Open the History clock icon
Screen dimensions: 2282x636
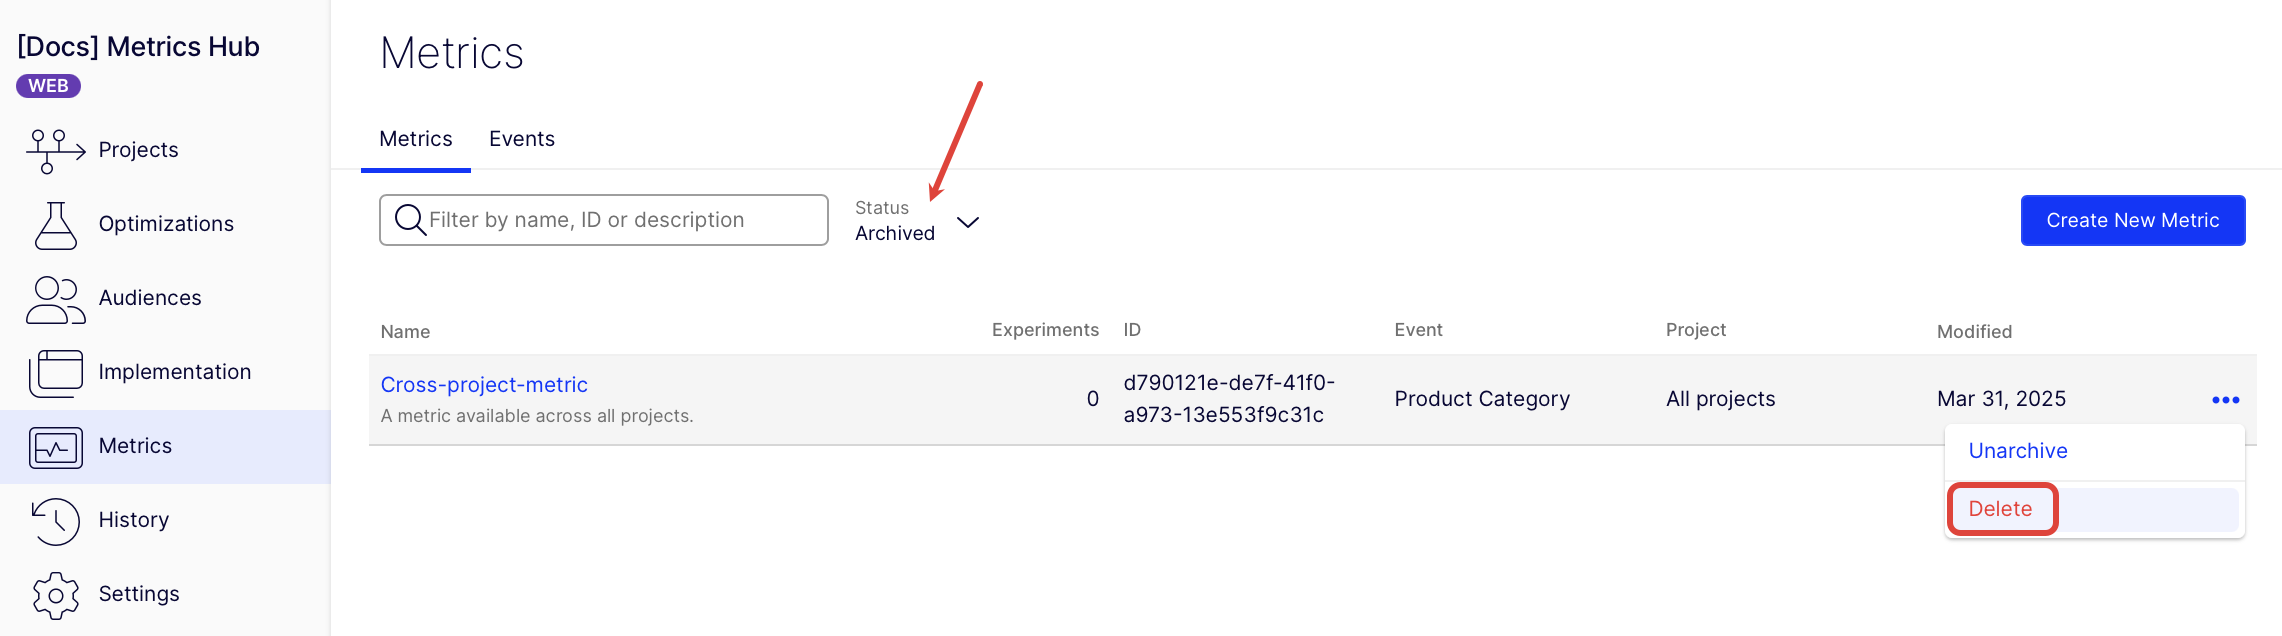pyautogui.click(x=56, y=521)
